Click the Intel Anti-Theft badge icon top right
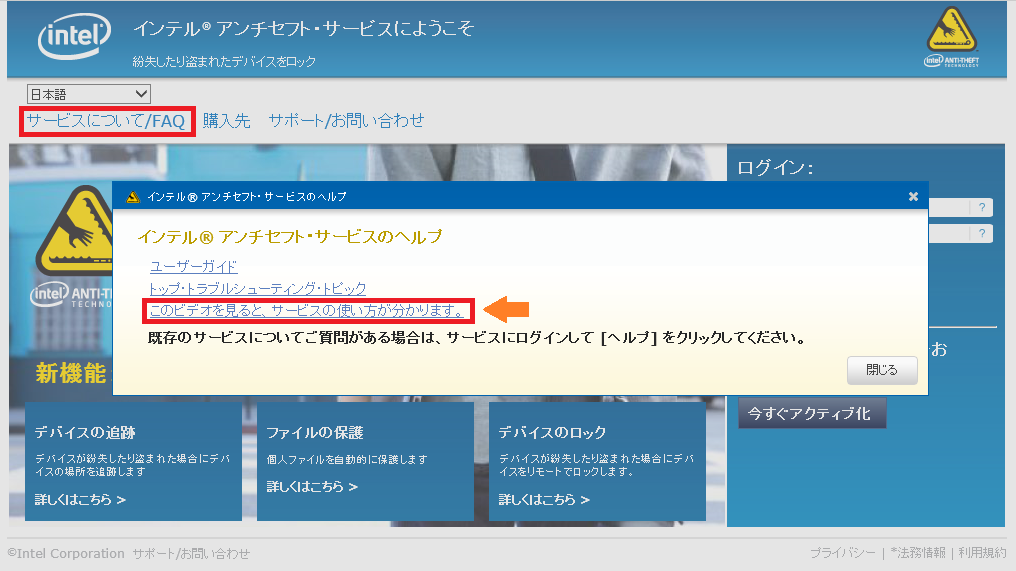 951,36
